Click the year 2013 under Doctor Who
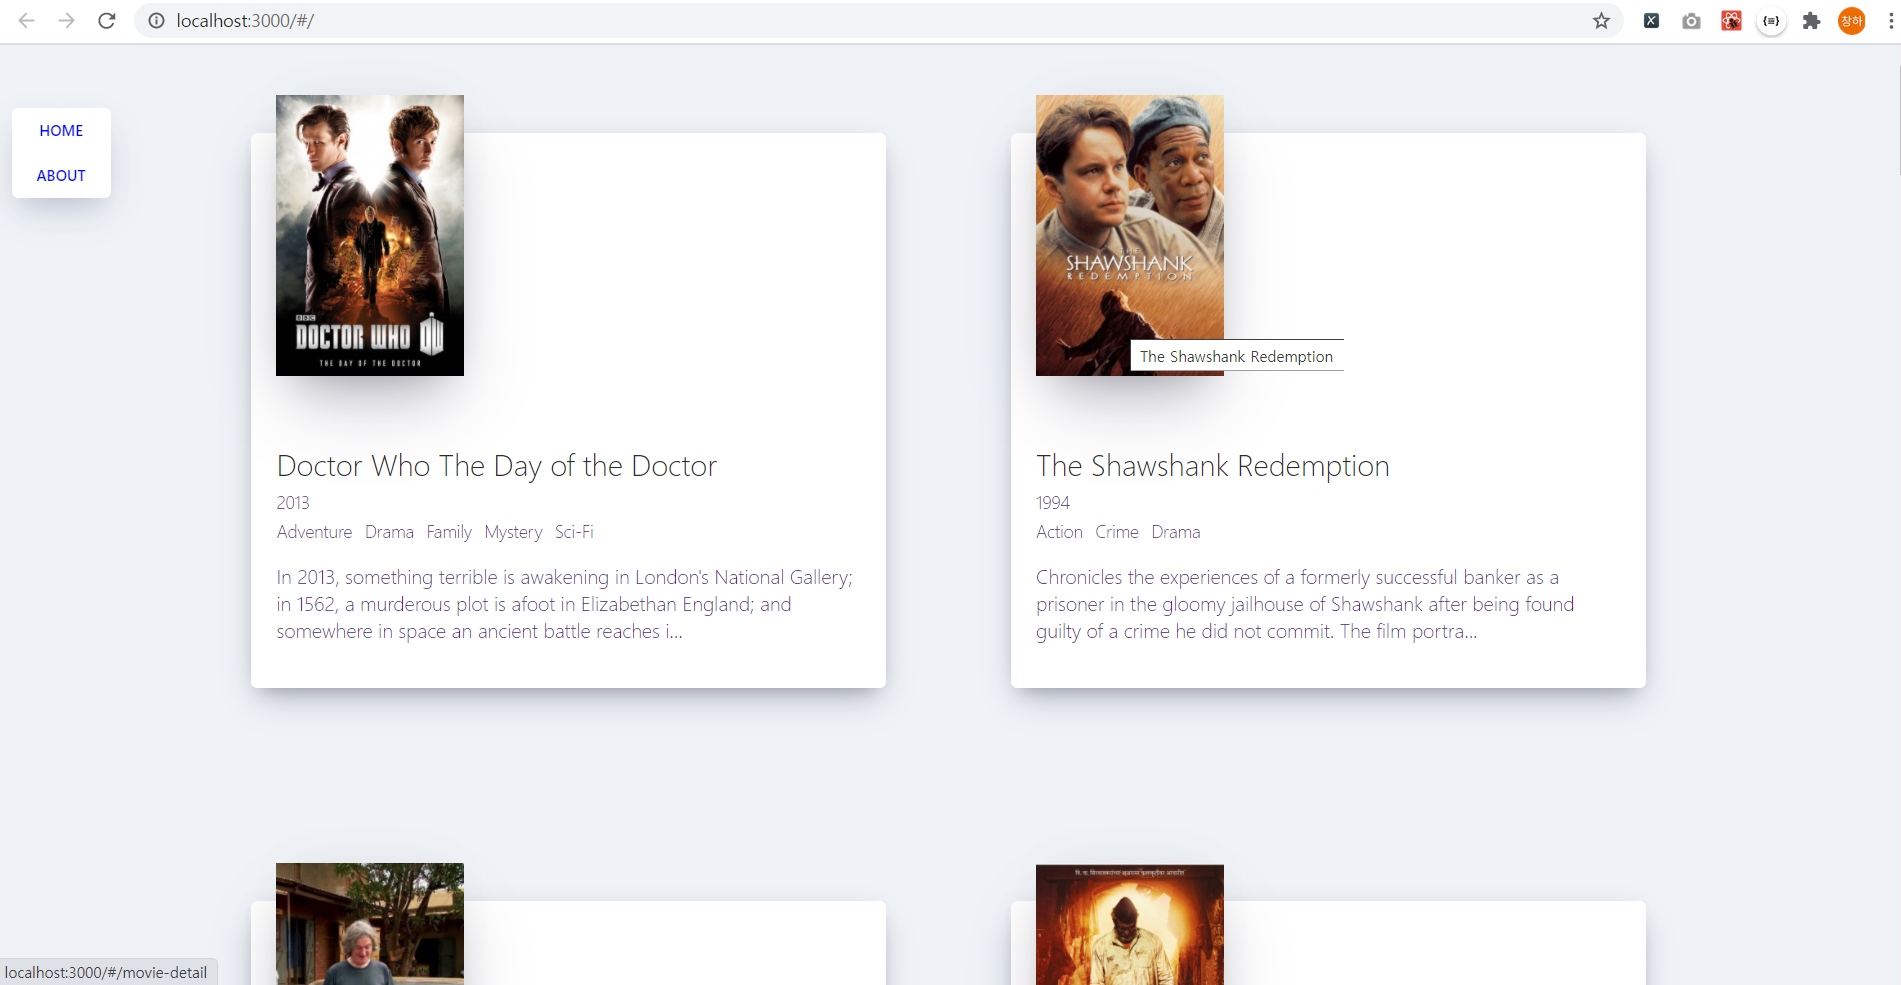The height and width of the screenshot is (985, 1901). click(x=293, y=502)
